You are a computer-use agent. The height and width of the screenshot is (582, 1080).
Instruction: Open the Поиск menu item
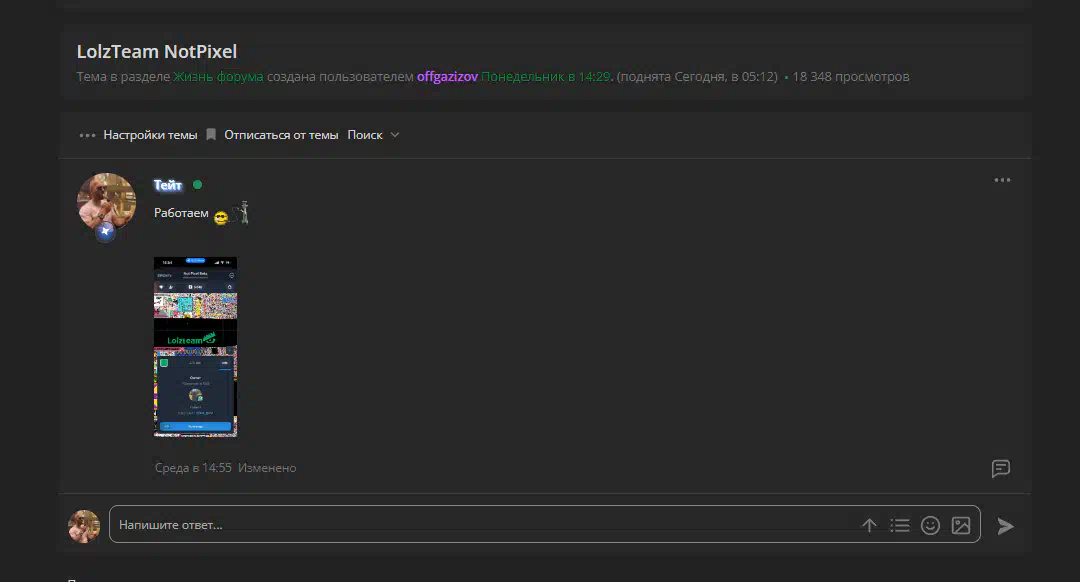364,135
